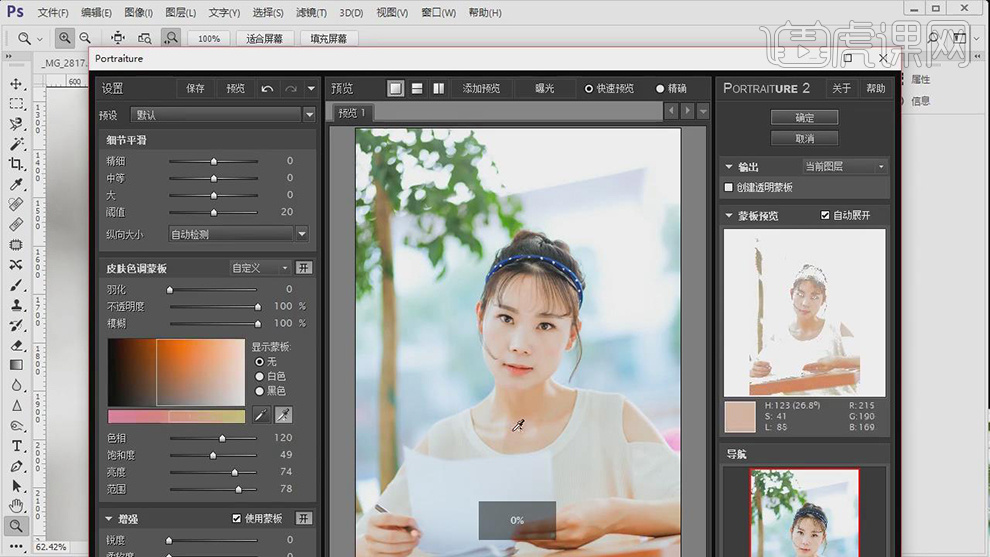
Task: Select the Eyedropper tool in Photoshop toolbar
Action: pyautogui.click(x=16, y=184)
